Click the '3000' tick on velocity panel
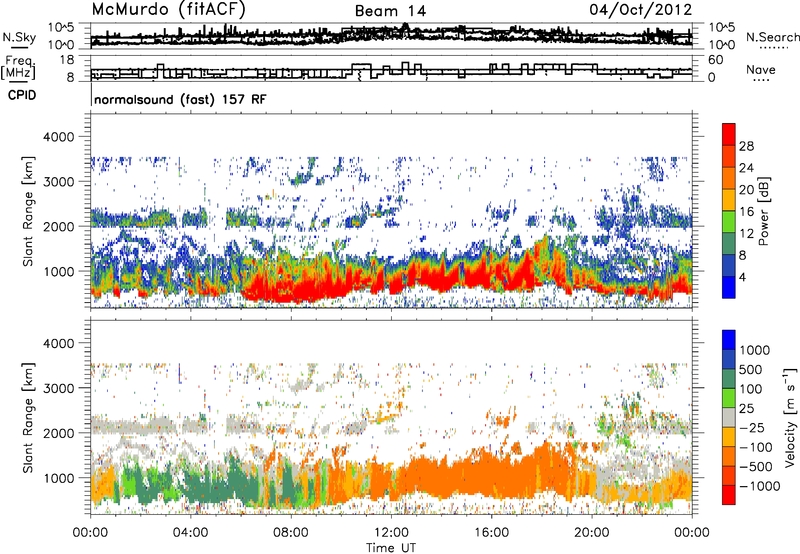800x554 pixels. click(x=59, y=388)
